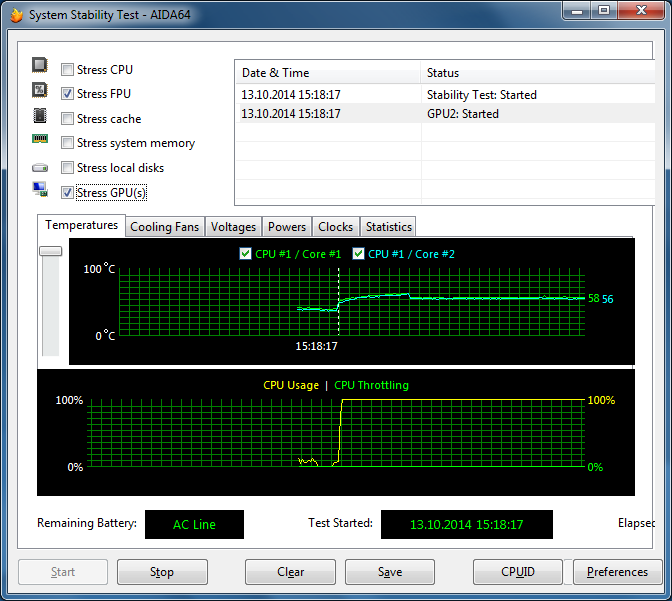Enable the Stress local disks checkbox

pyautogui.click(x=67, y=167)
